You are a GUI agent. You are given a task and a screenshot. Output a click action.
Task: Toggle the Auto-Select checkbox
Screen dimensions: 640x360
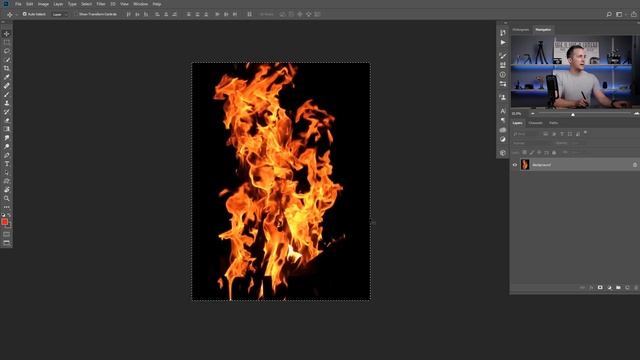[24, 14]
